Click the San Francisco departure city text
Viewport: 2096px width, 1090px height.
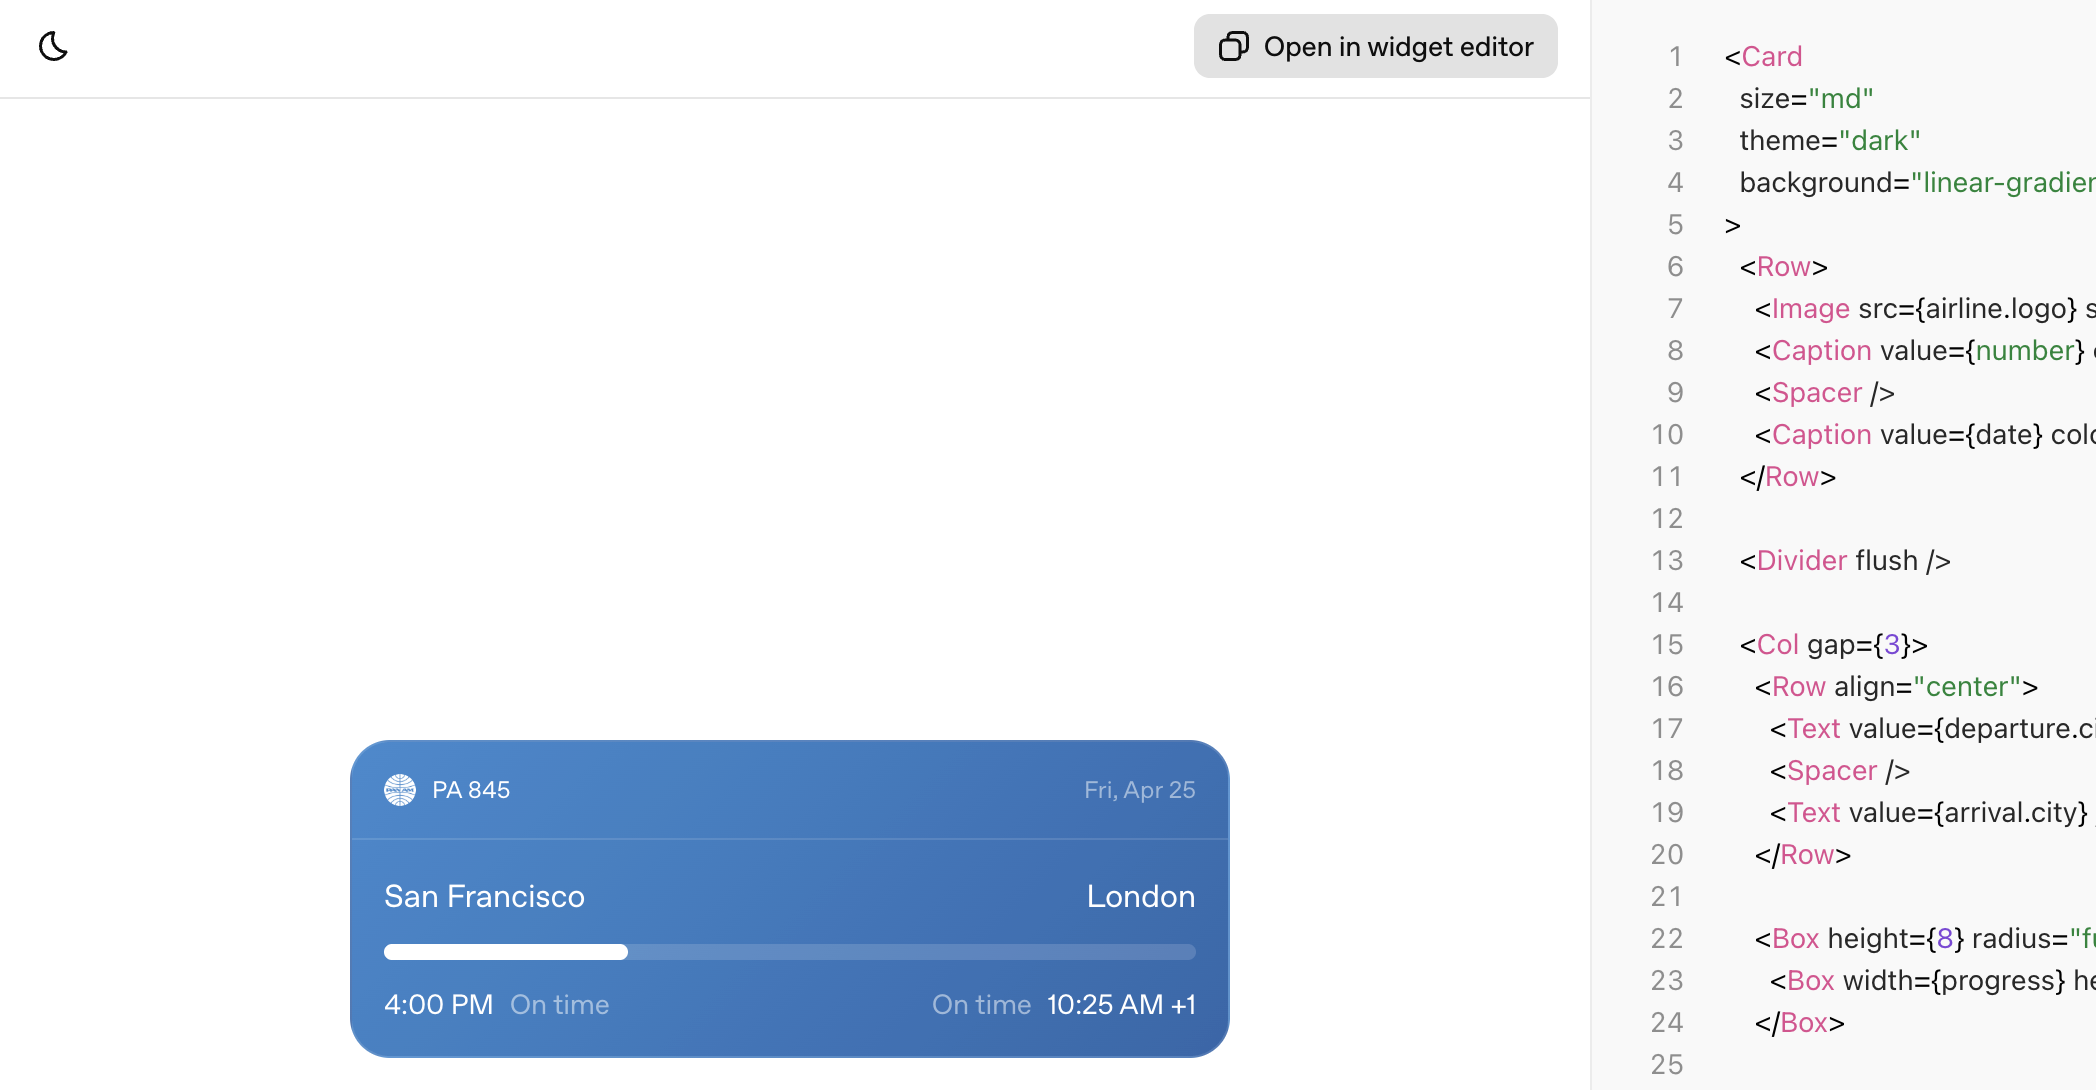click(x=484, y=896)
